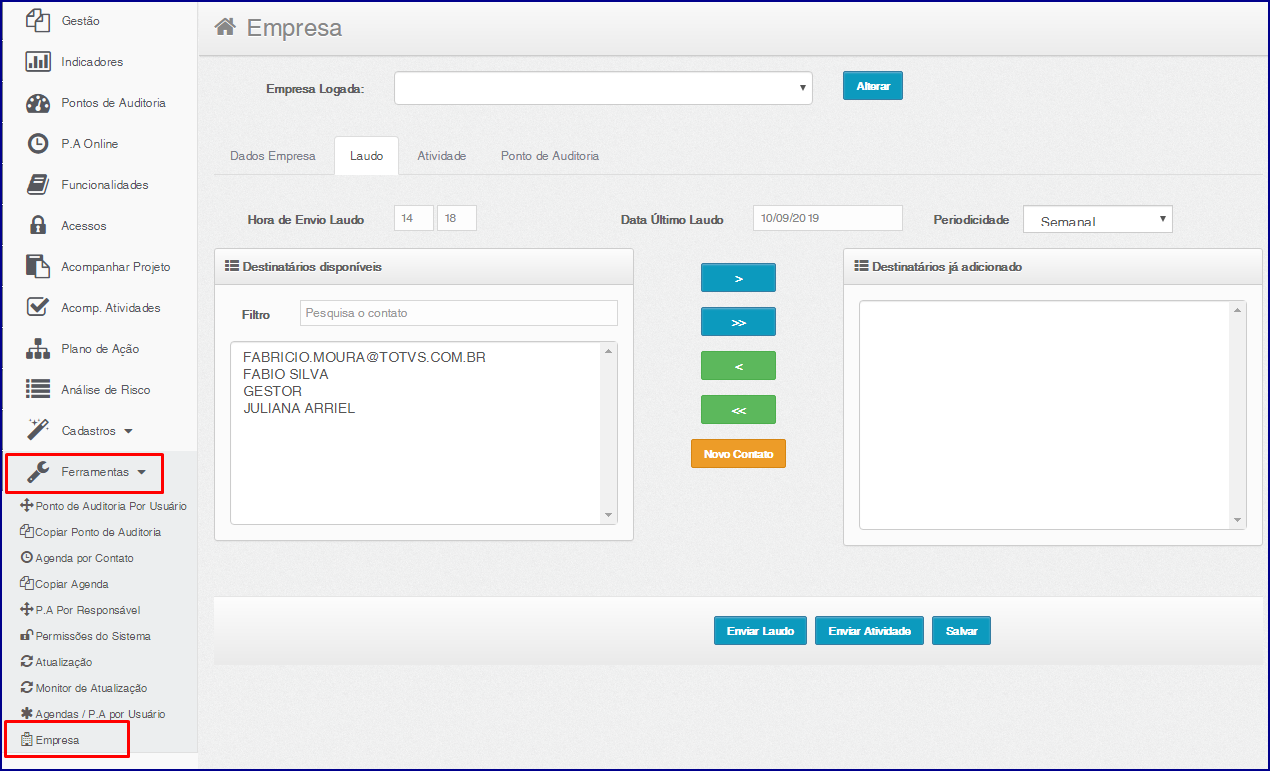Click the Análise de Risco list icon

[38, 390]
